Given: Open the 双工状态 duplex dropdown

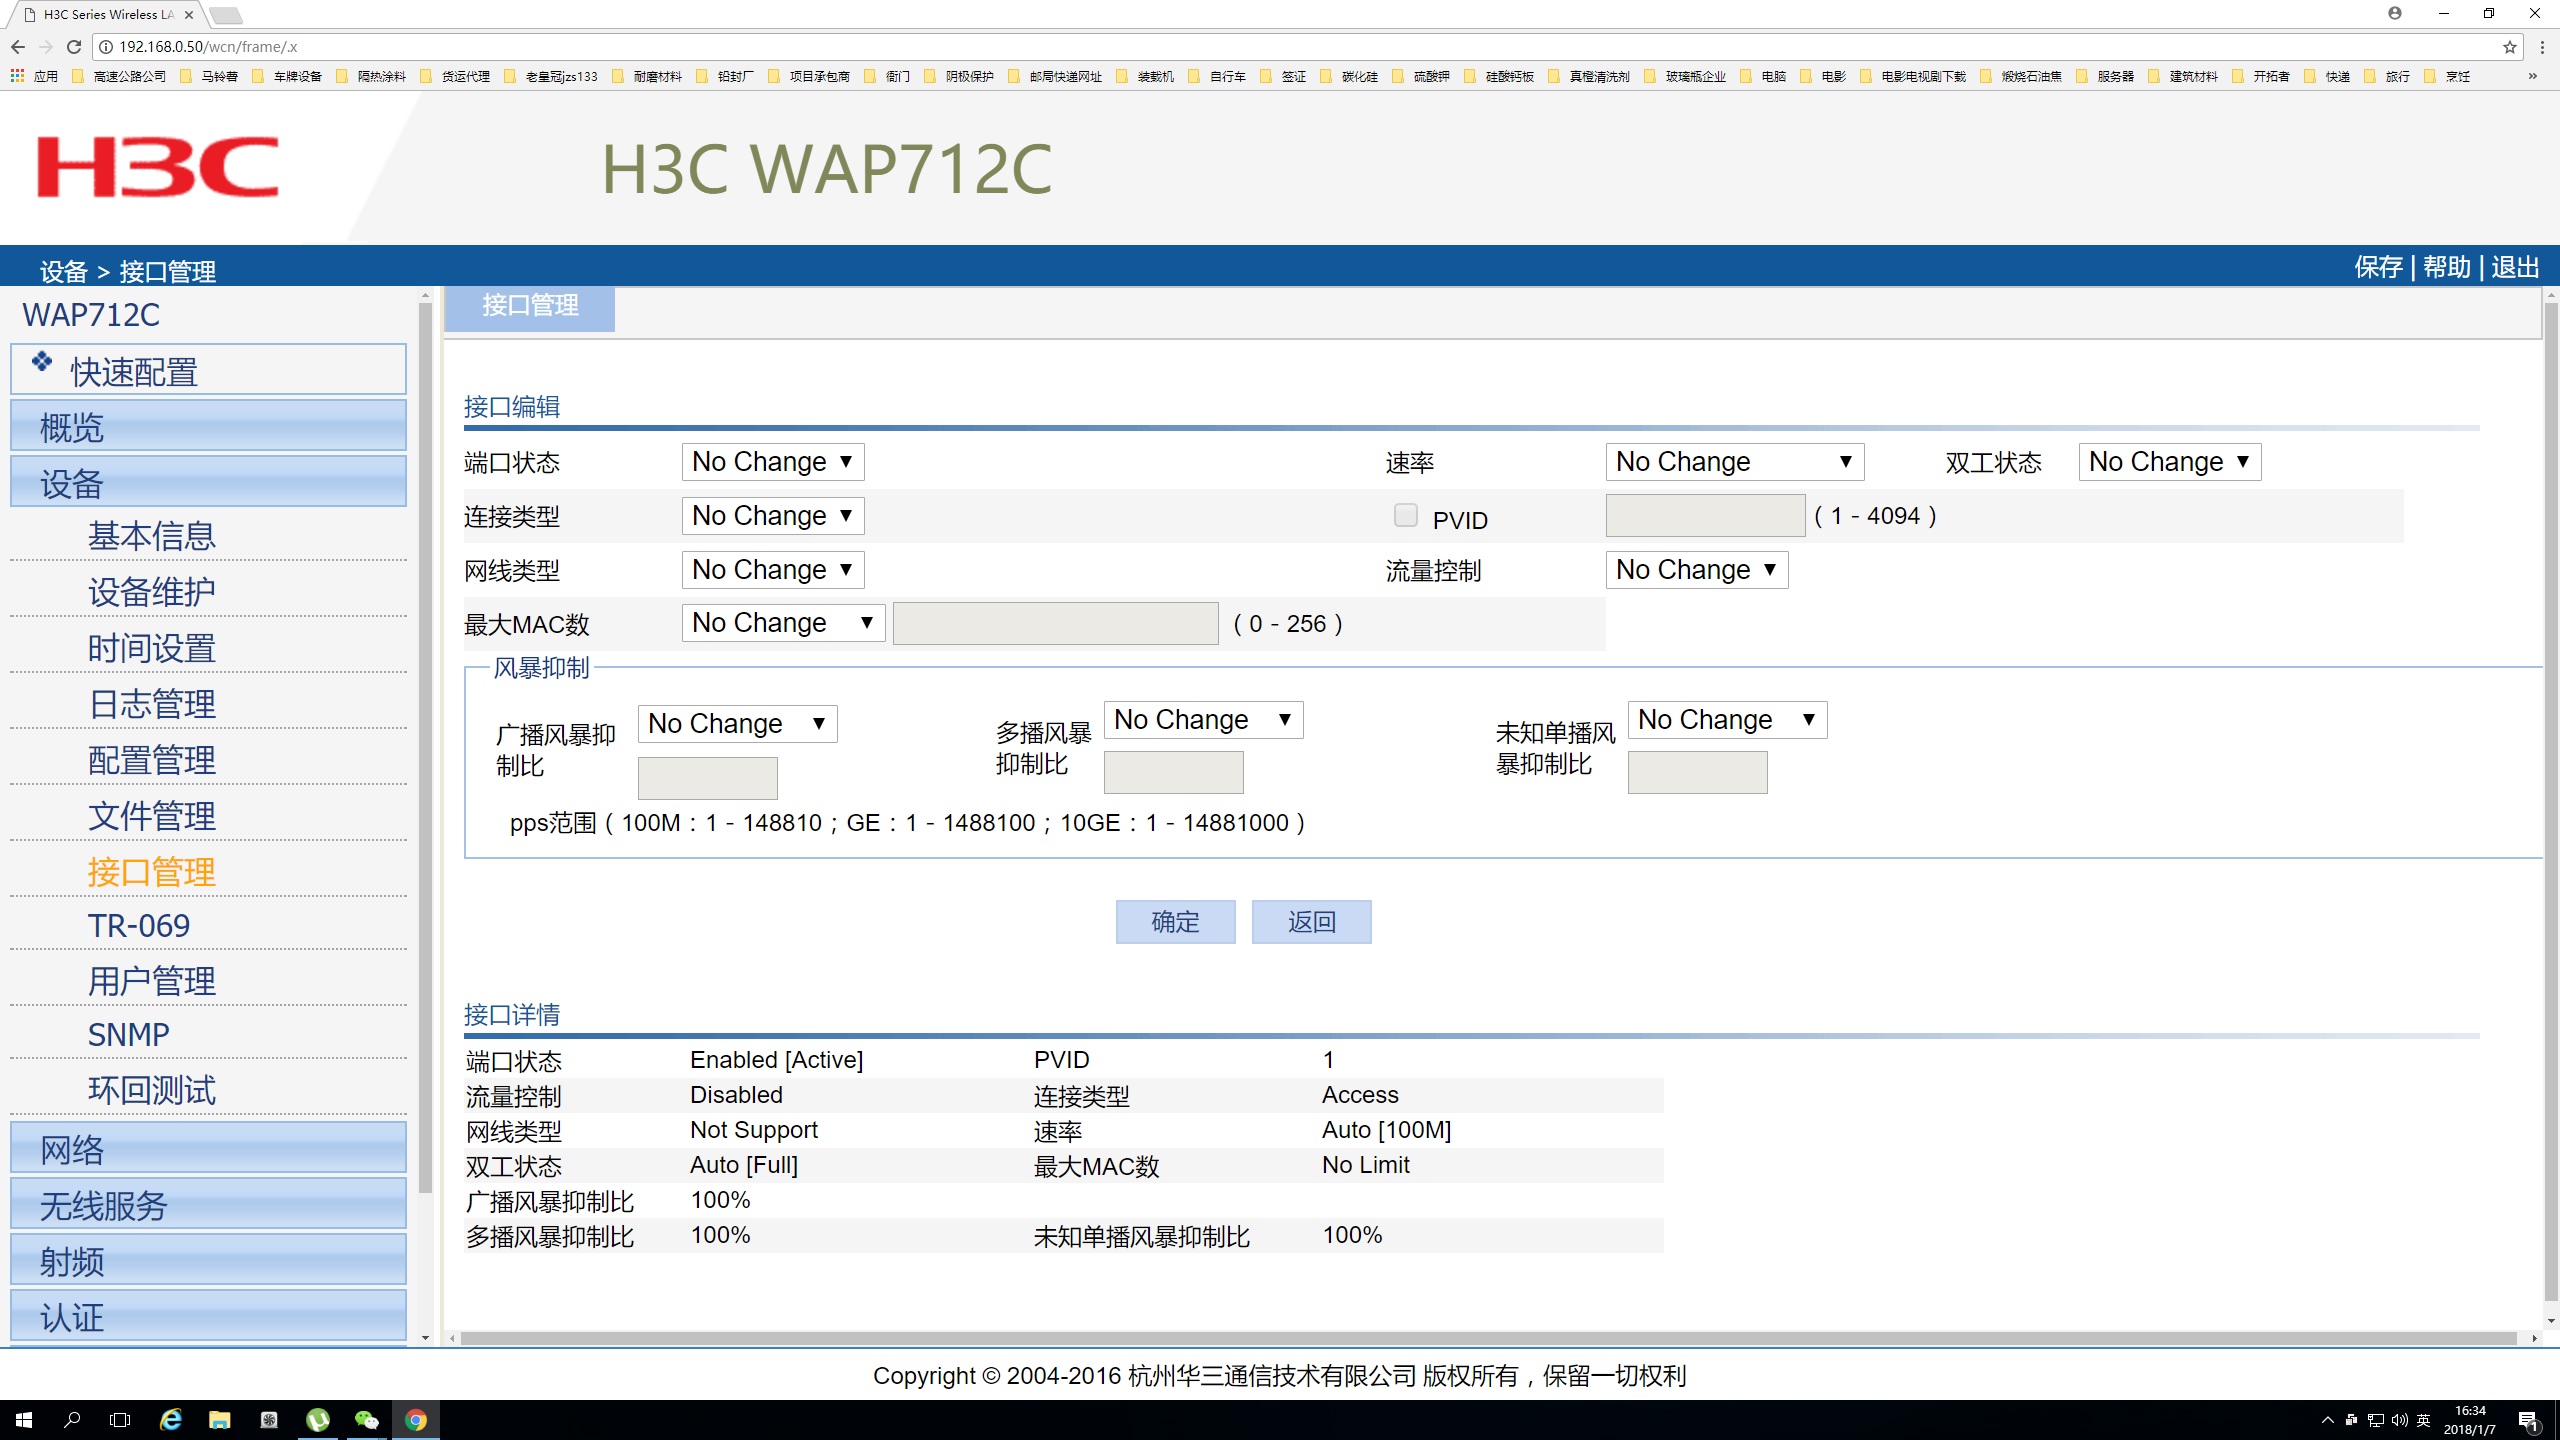Looking at the screenshot, I should tap(2168, 462).
